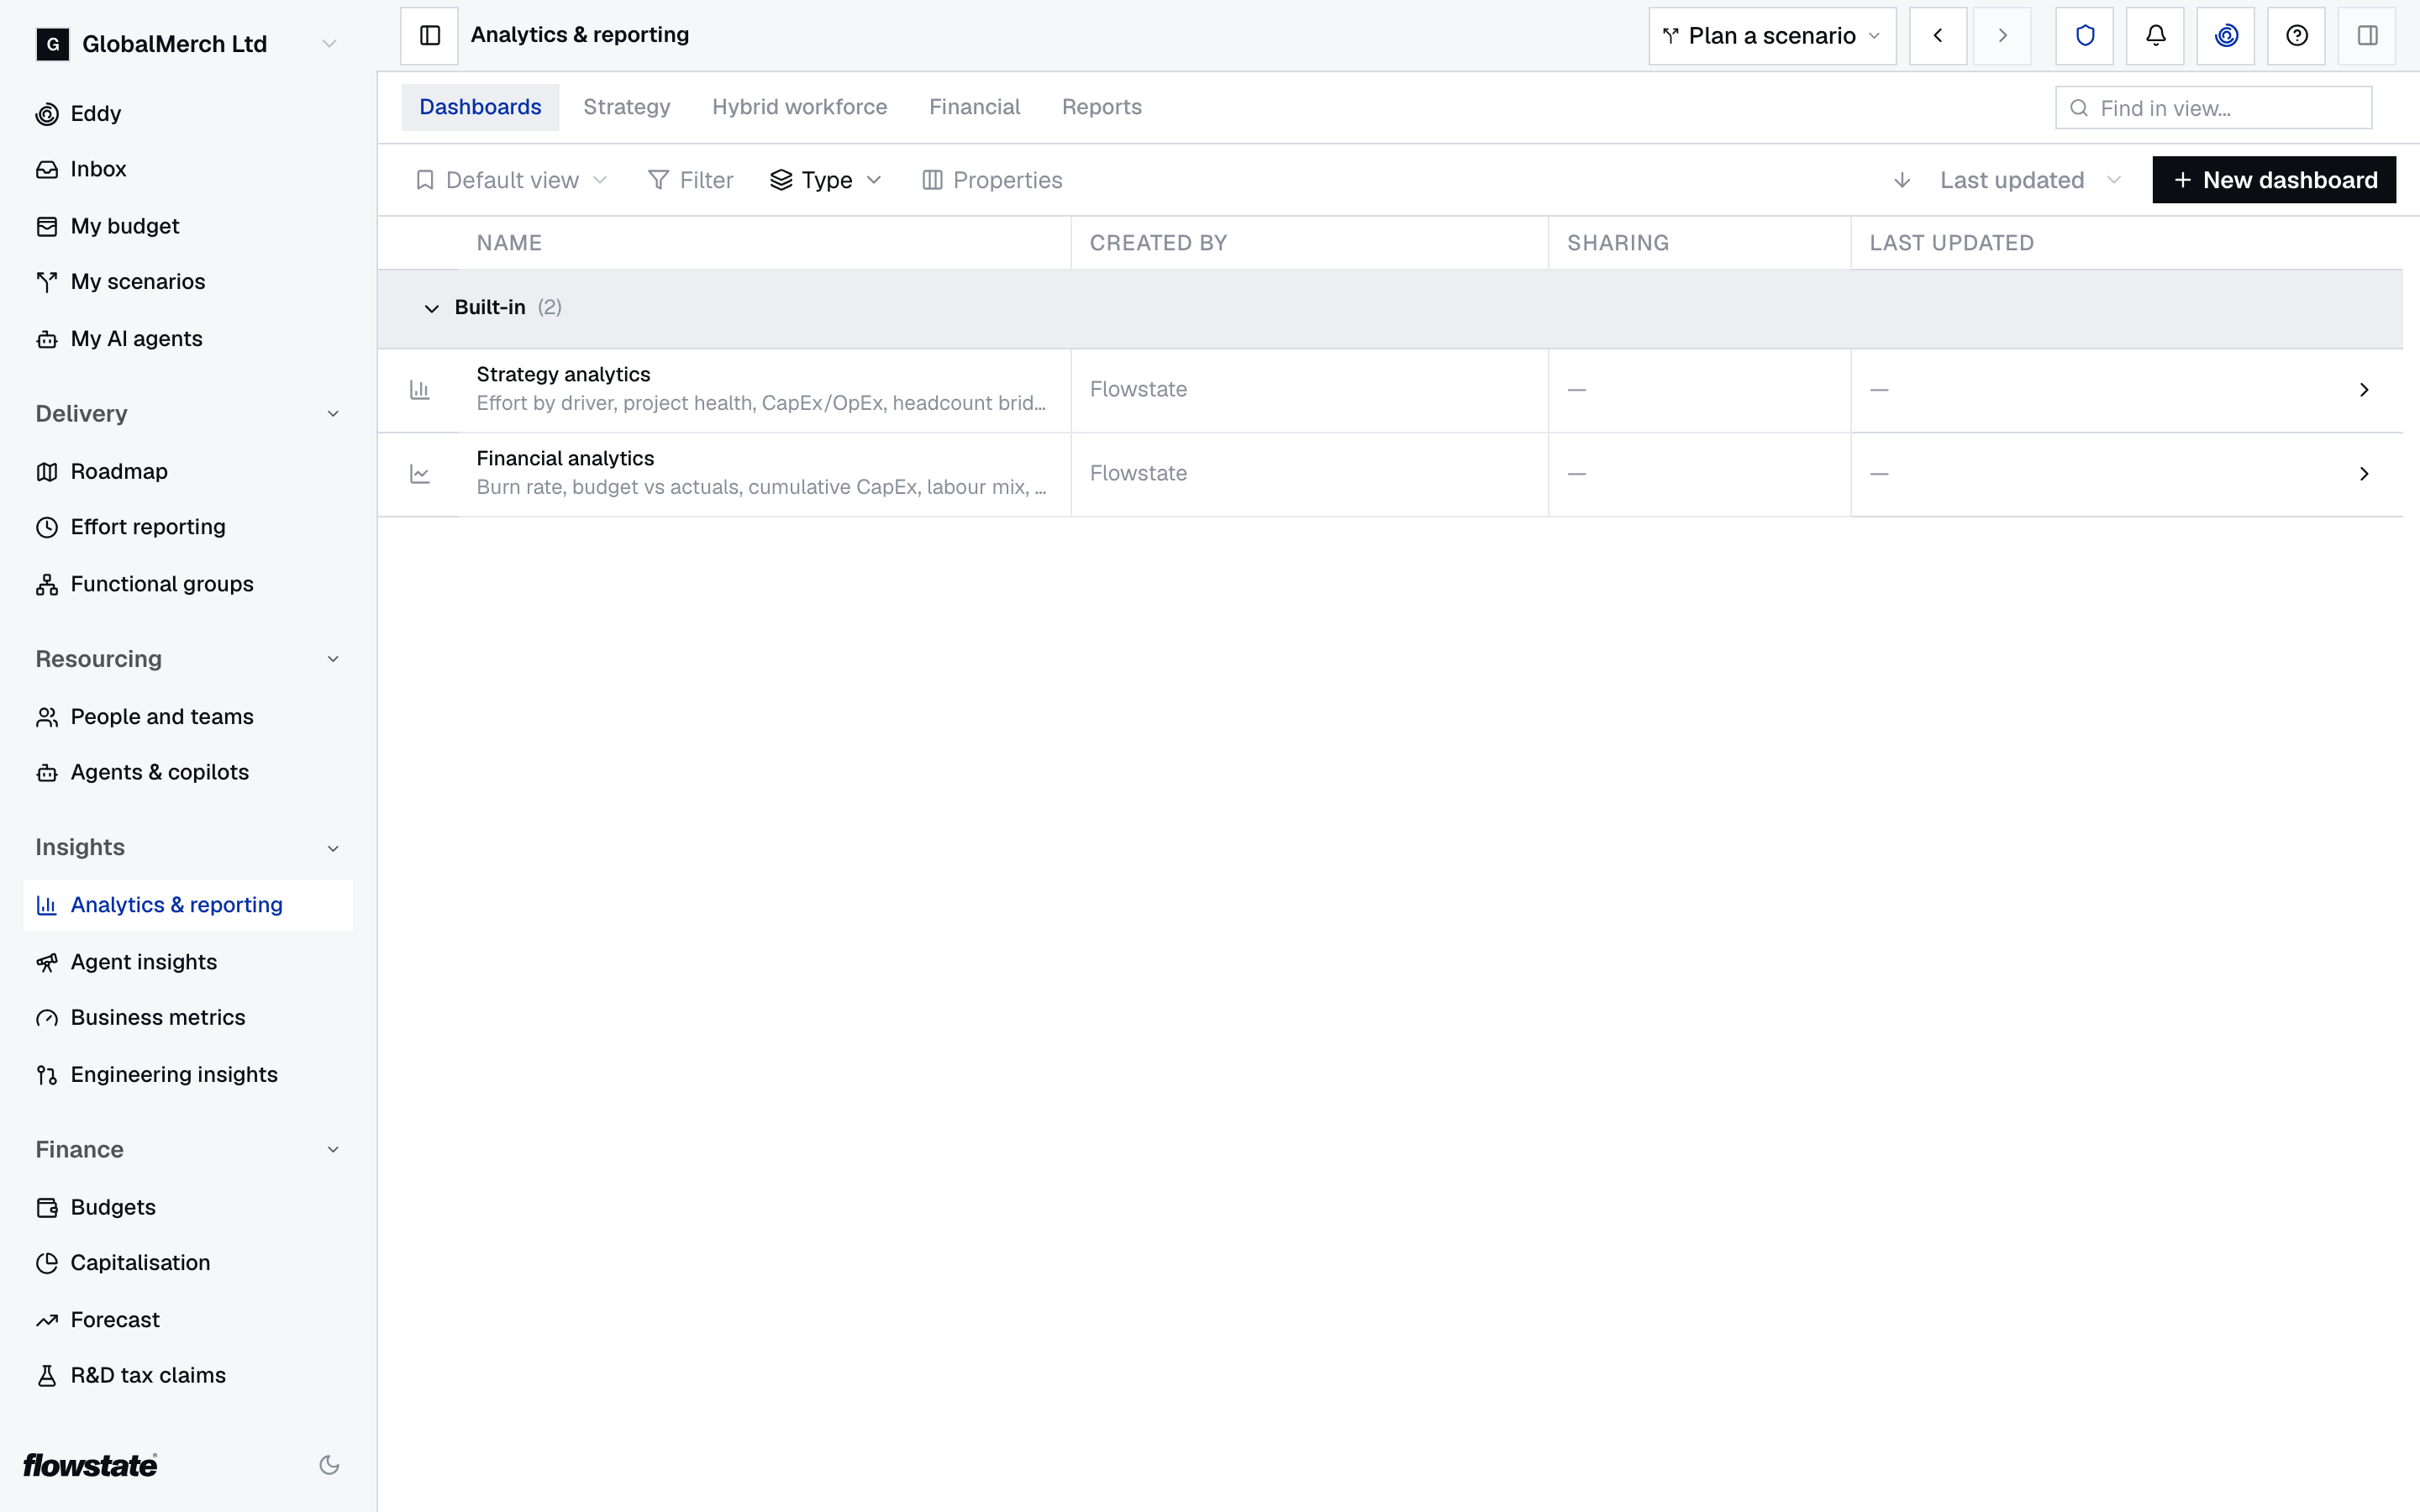Click the sort direction arrow icon

1902,180
